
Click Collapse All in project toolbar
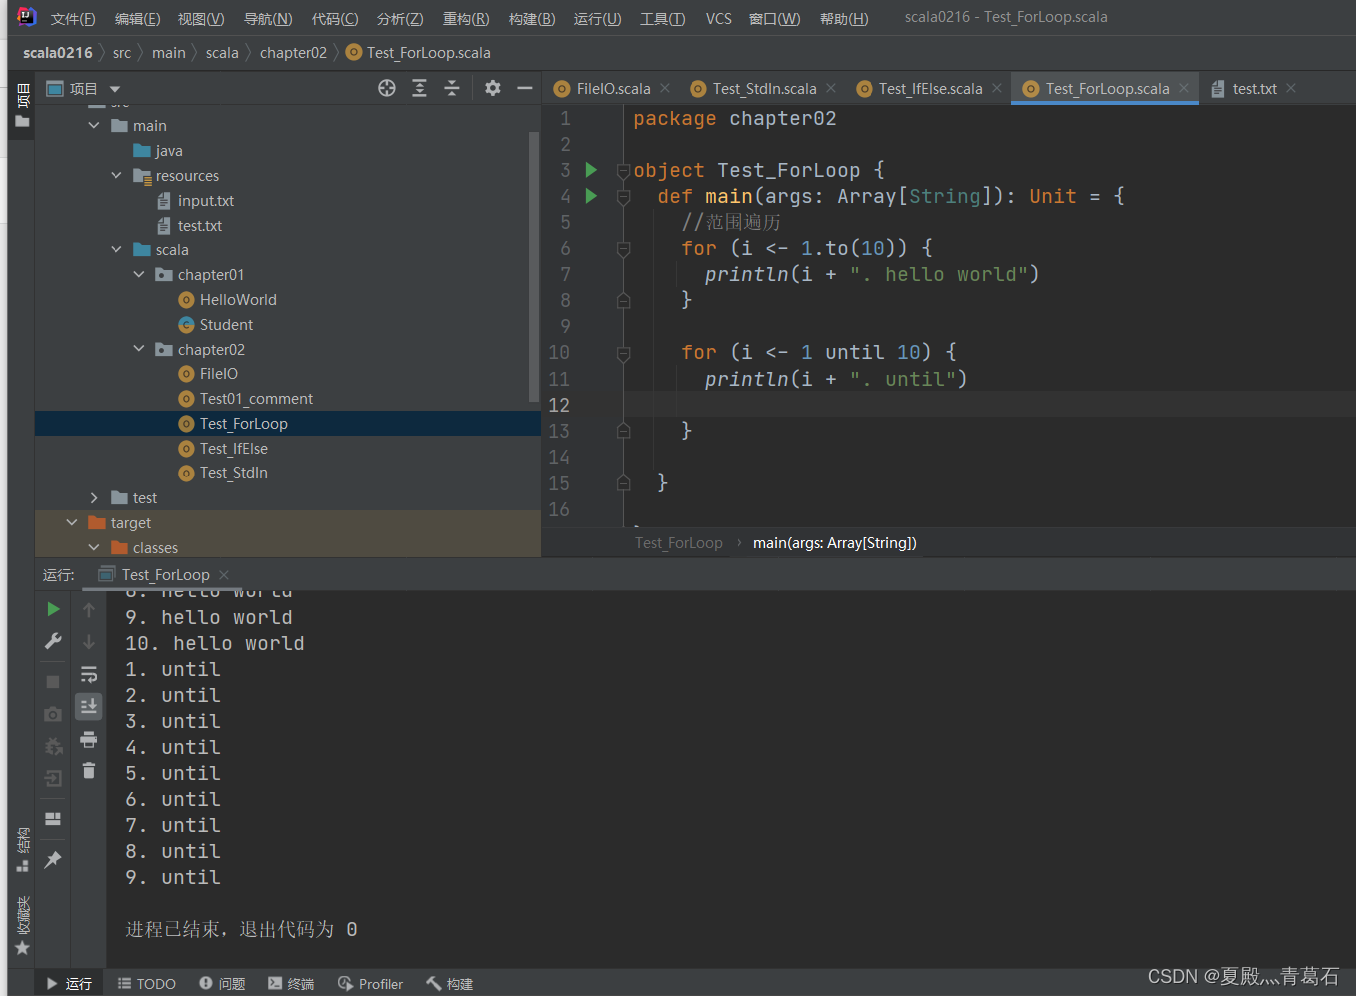point(452,88)
